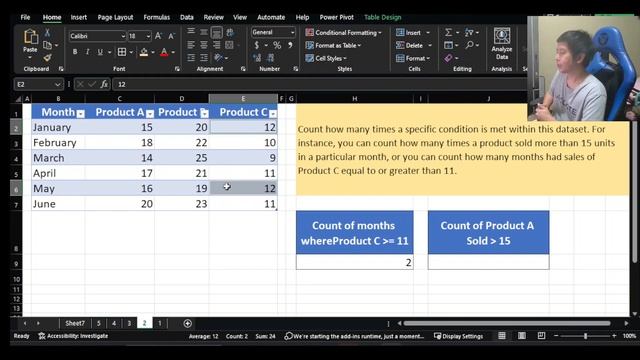Open Cell Styles dropdown

coord(326,58)
